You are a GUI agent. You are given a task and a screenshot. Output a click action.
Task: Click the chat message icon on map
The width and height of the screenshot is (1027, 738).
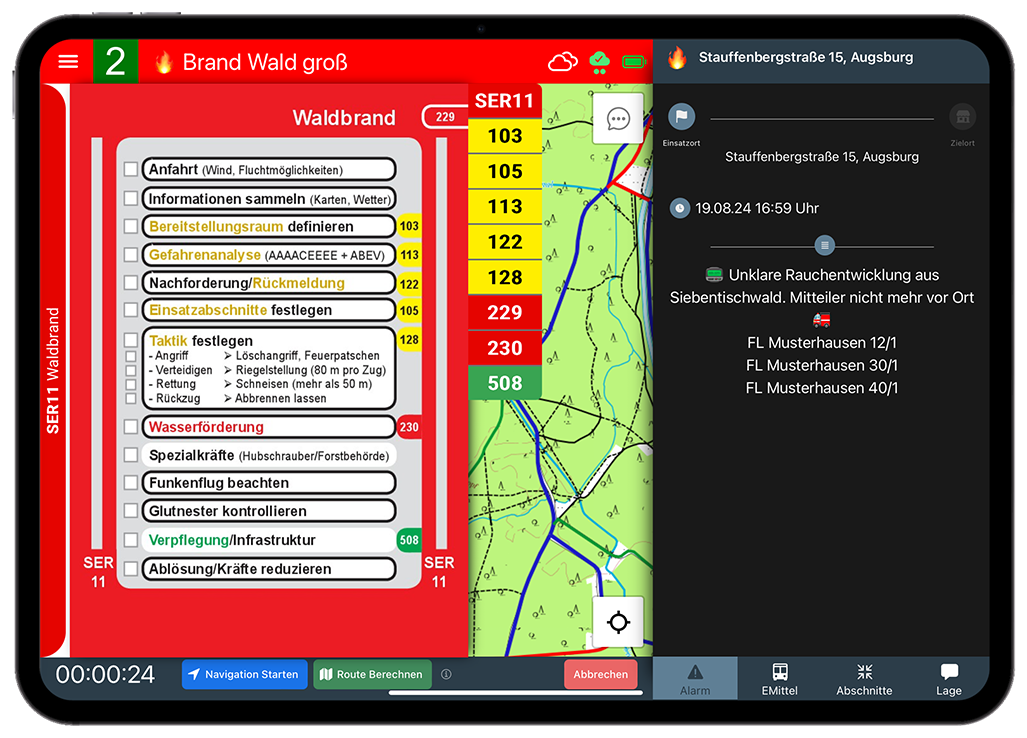[x=618, y=120]
